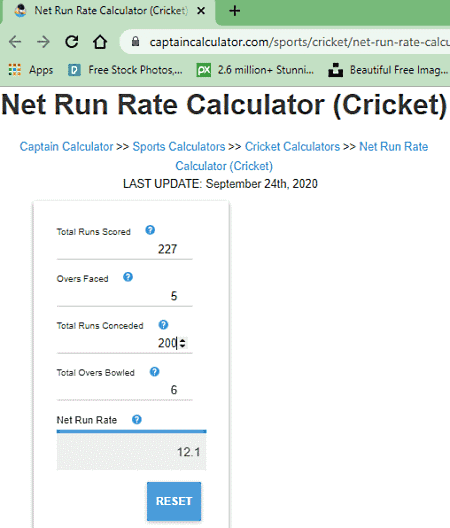
Task: Follow the Cricket Calculators breadcrumb link
Action: click(292, 147)
